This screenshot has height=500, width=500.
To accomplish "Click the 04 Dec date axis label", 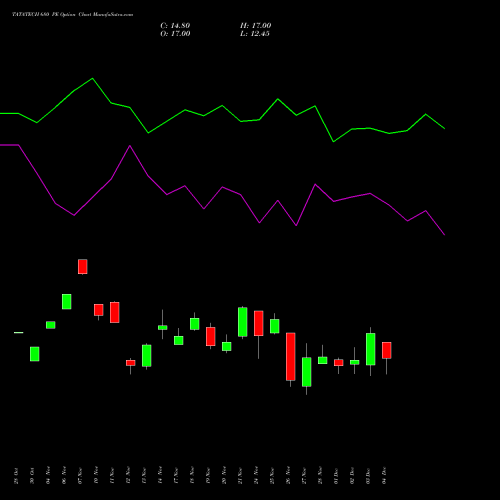I will click(x=384, y=476).
